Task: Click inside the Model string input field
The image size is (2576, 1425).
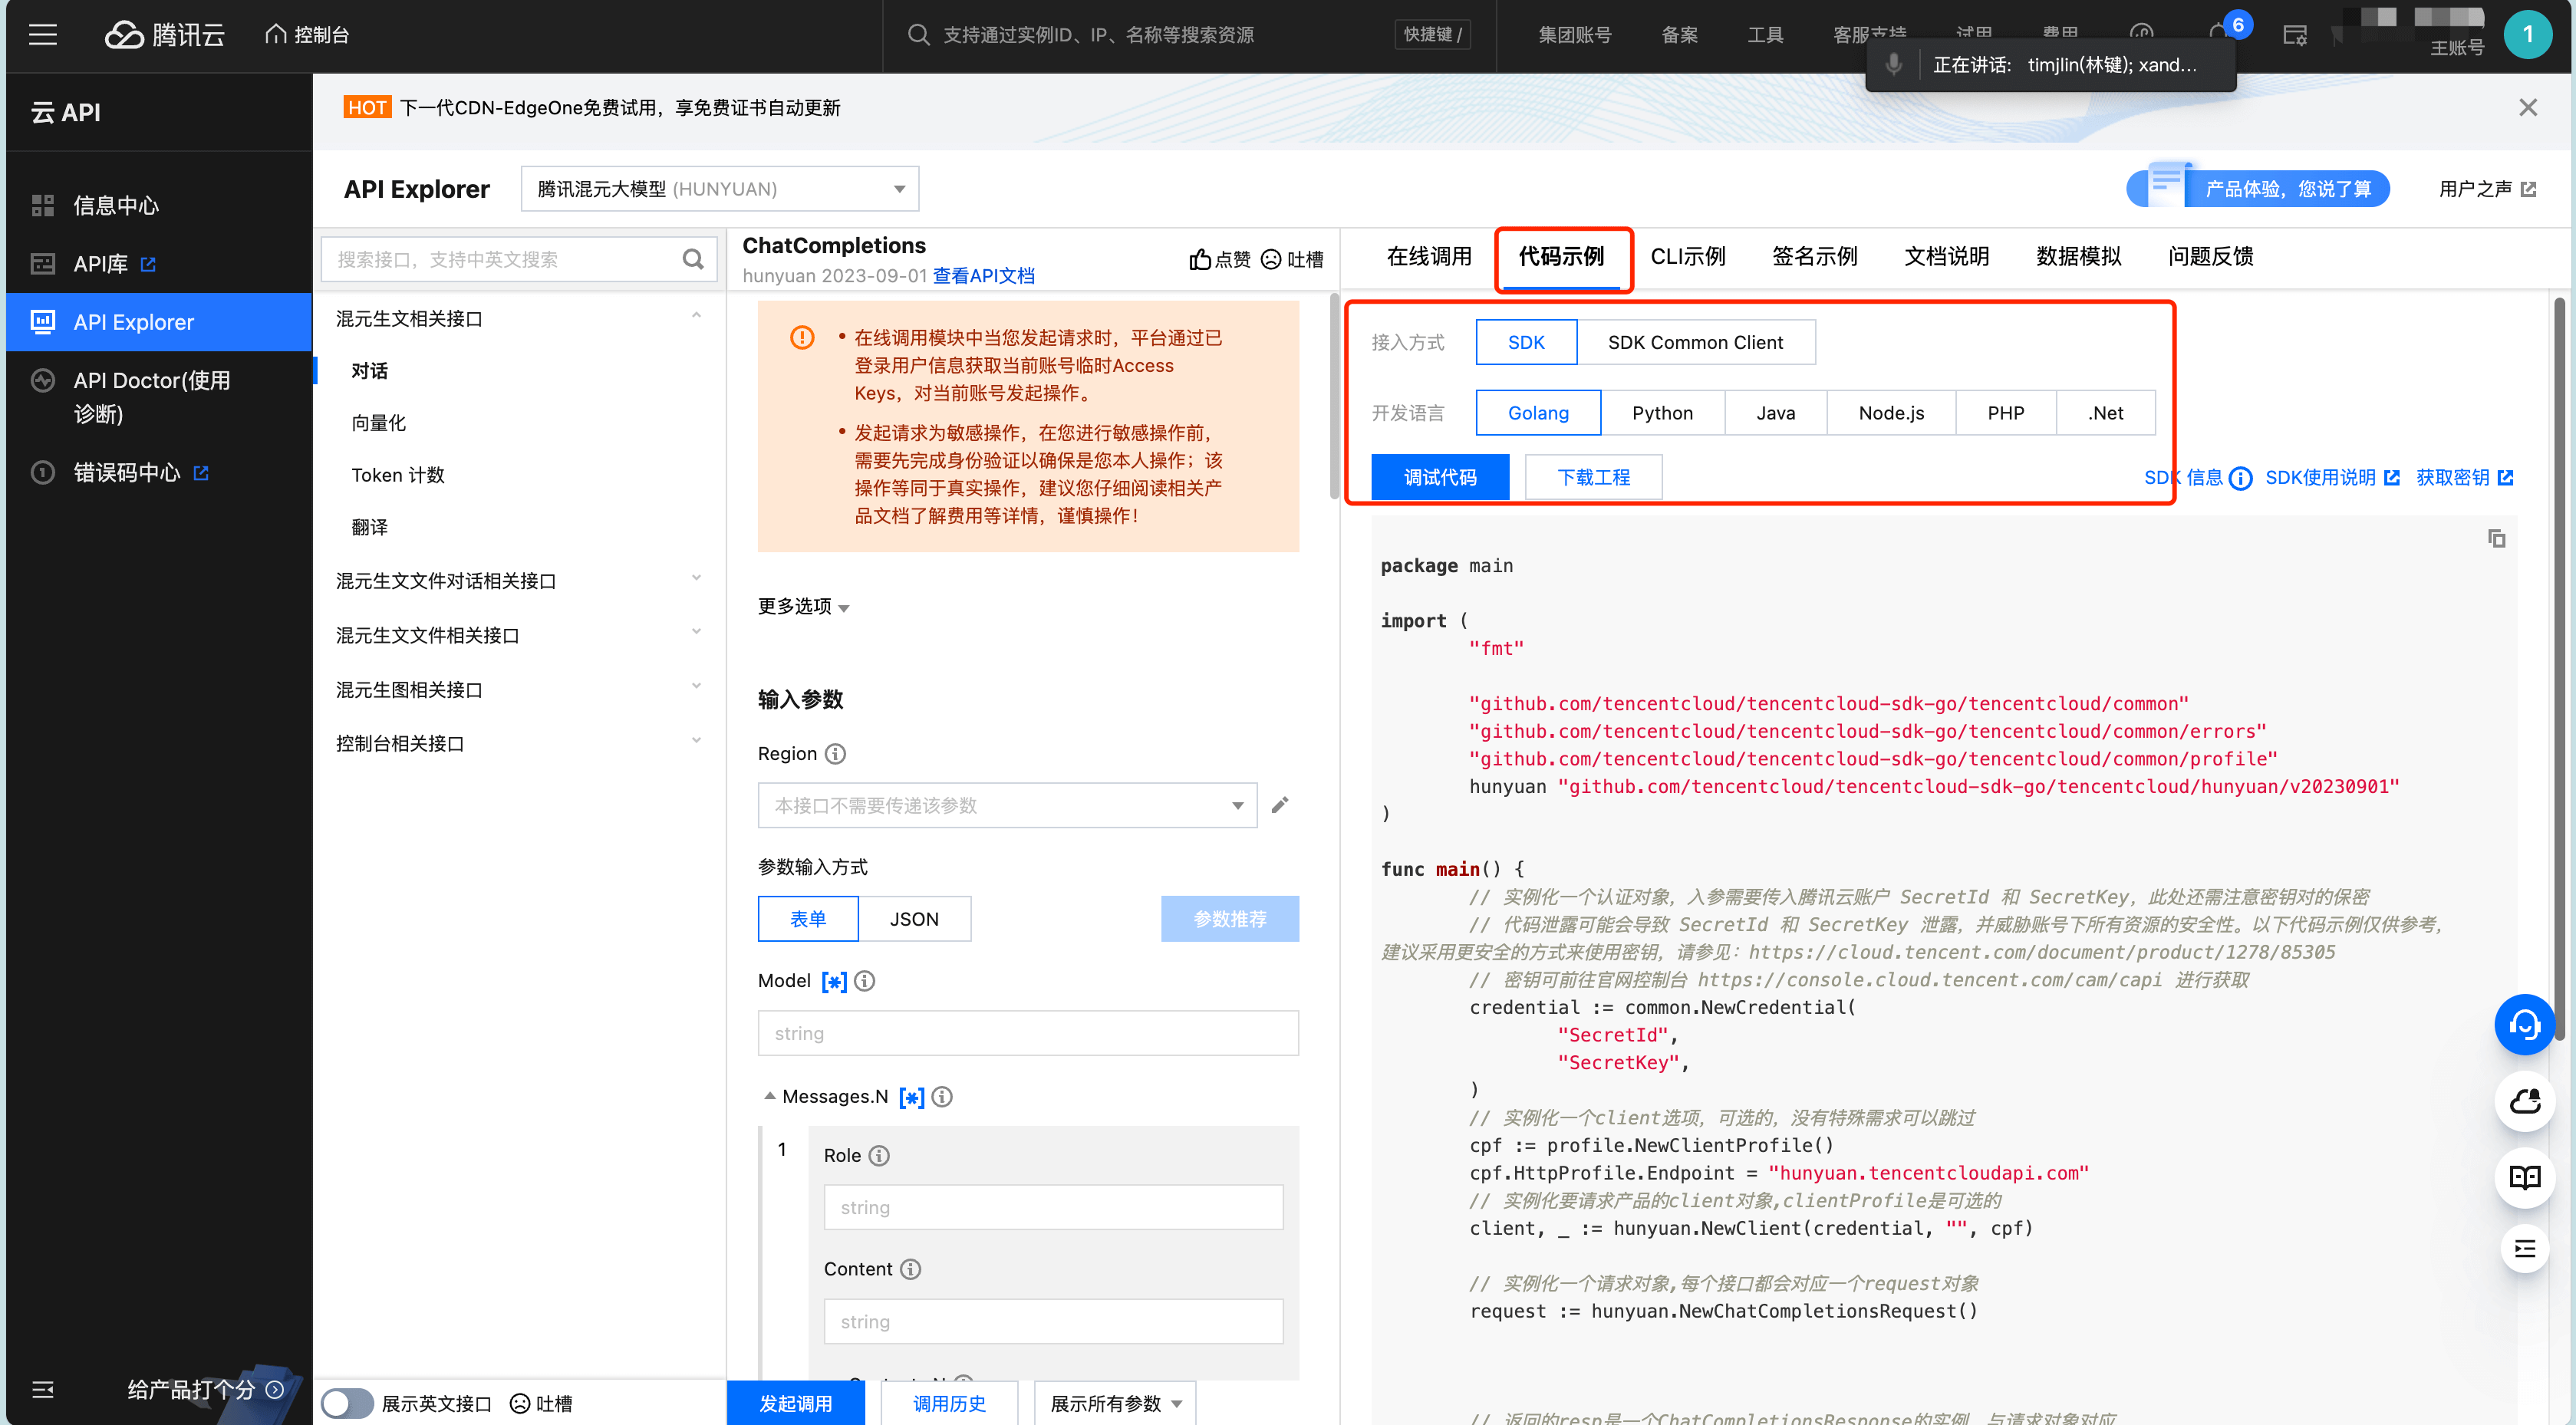Action: 1027,1032
